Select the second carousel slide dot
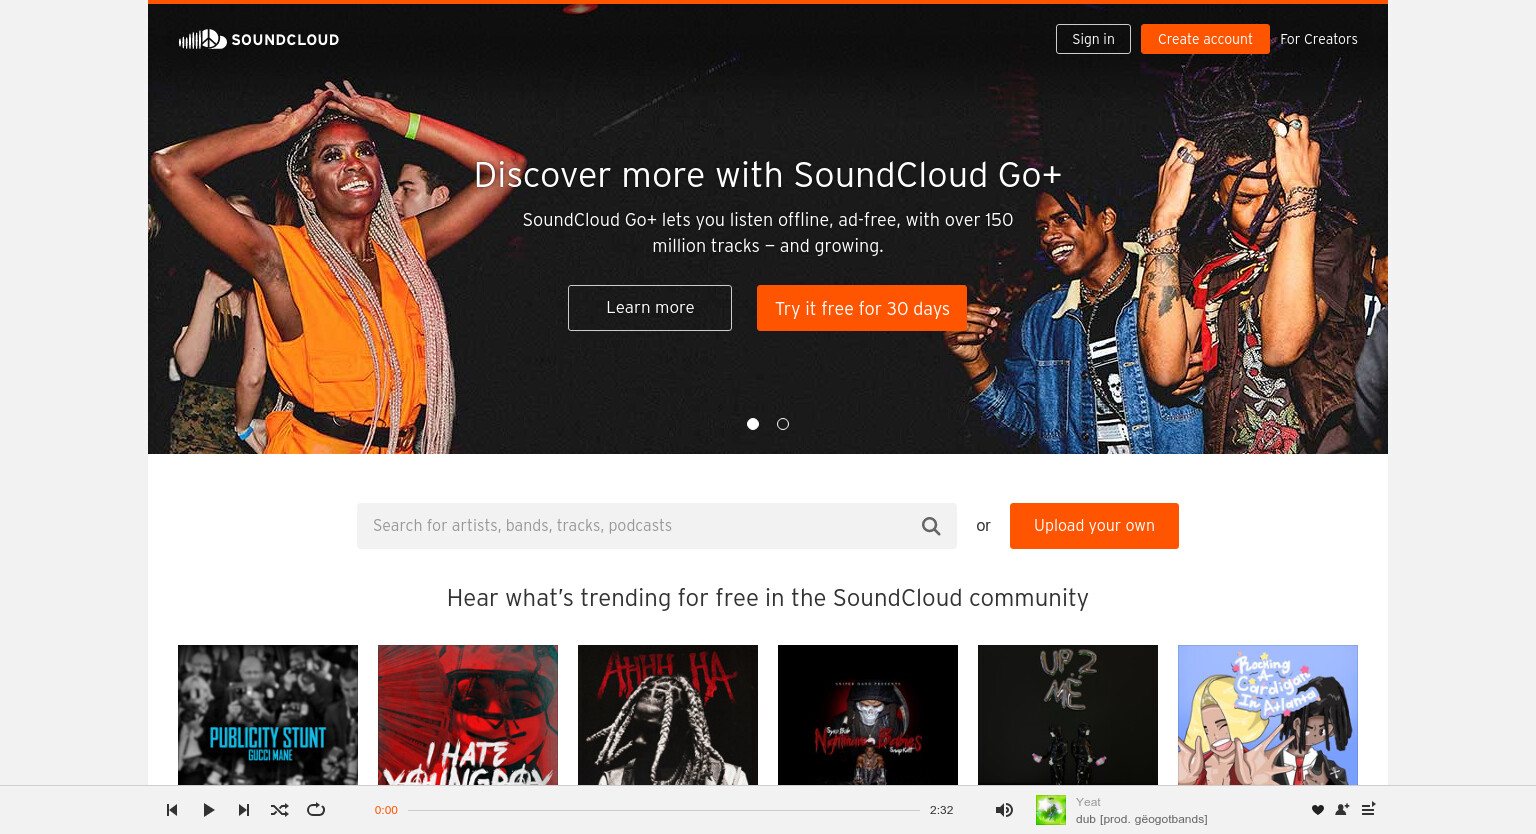 [x=783, y=424]
